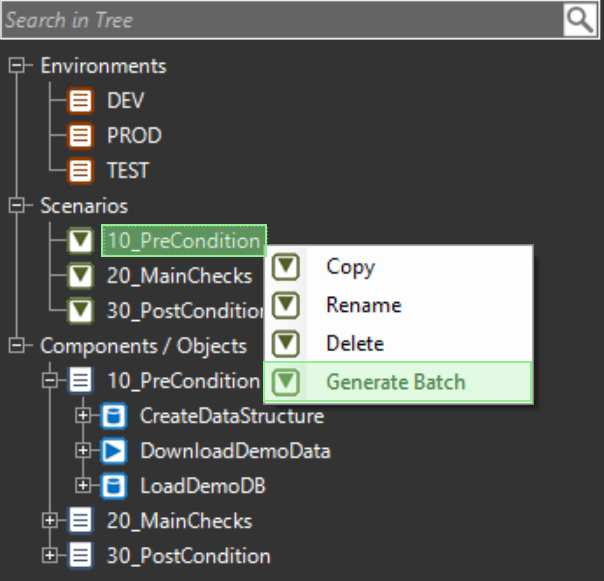Select the TEST environment

(128, 171)
